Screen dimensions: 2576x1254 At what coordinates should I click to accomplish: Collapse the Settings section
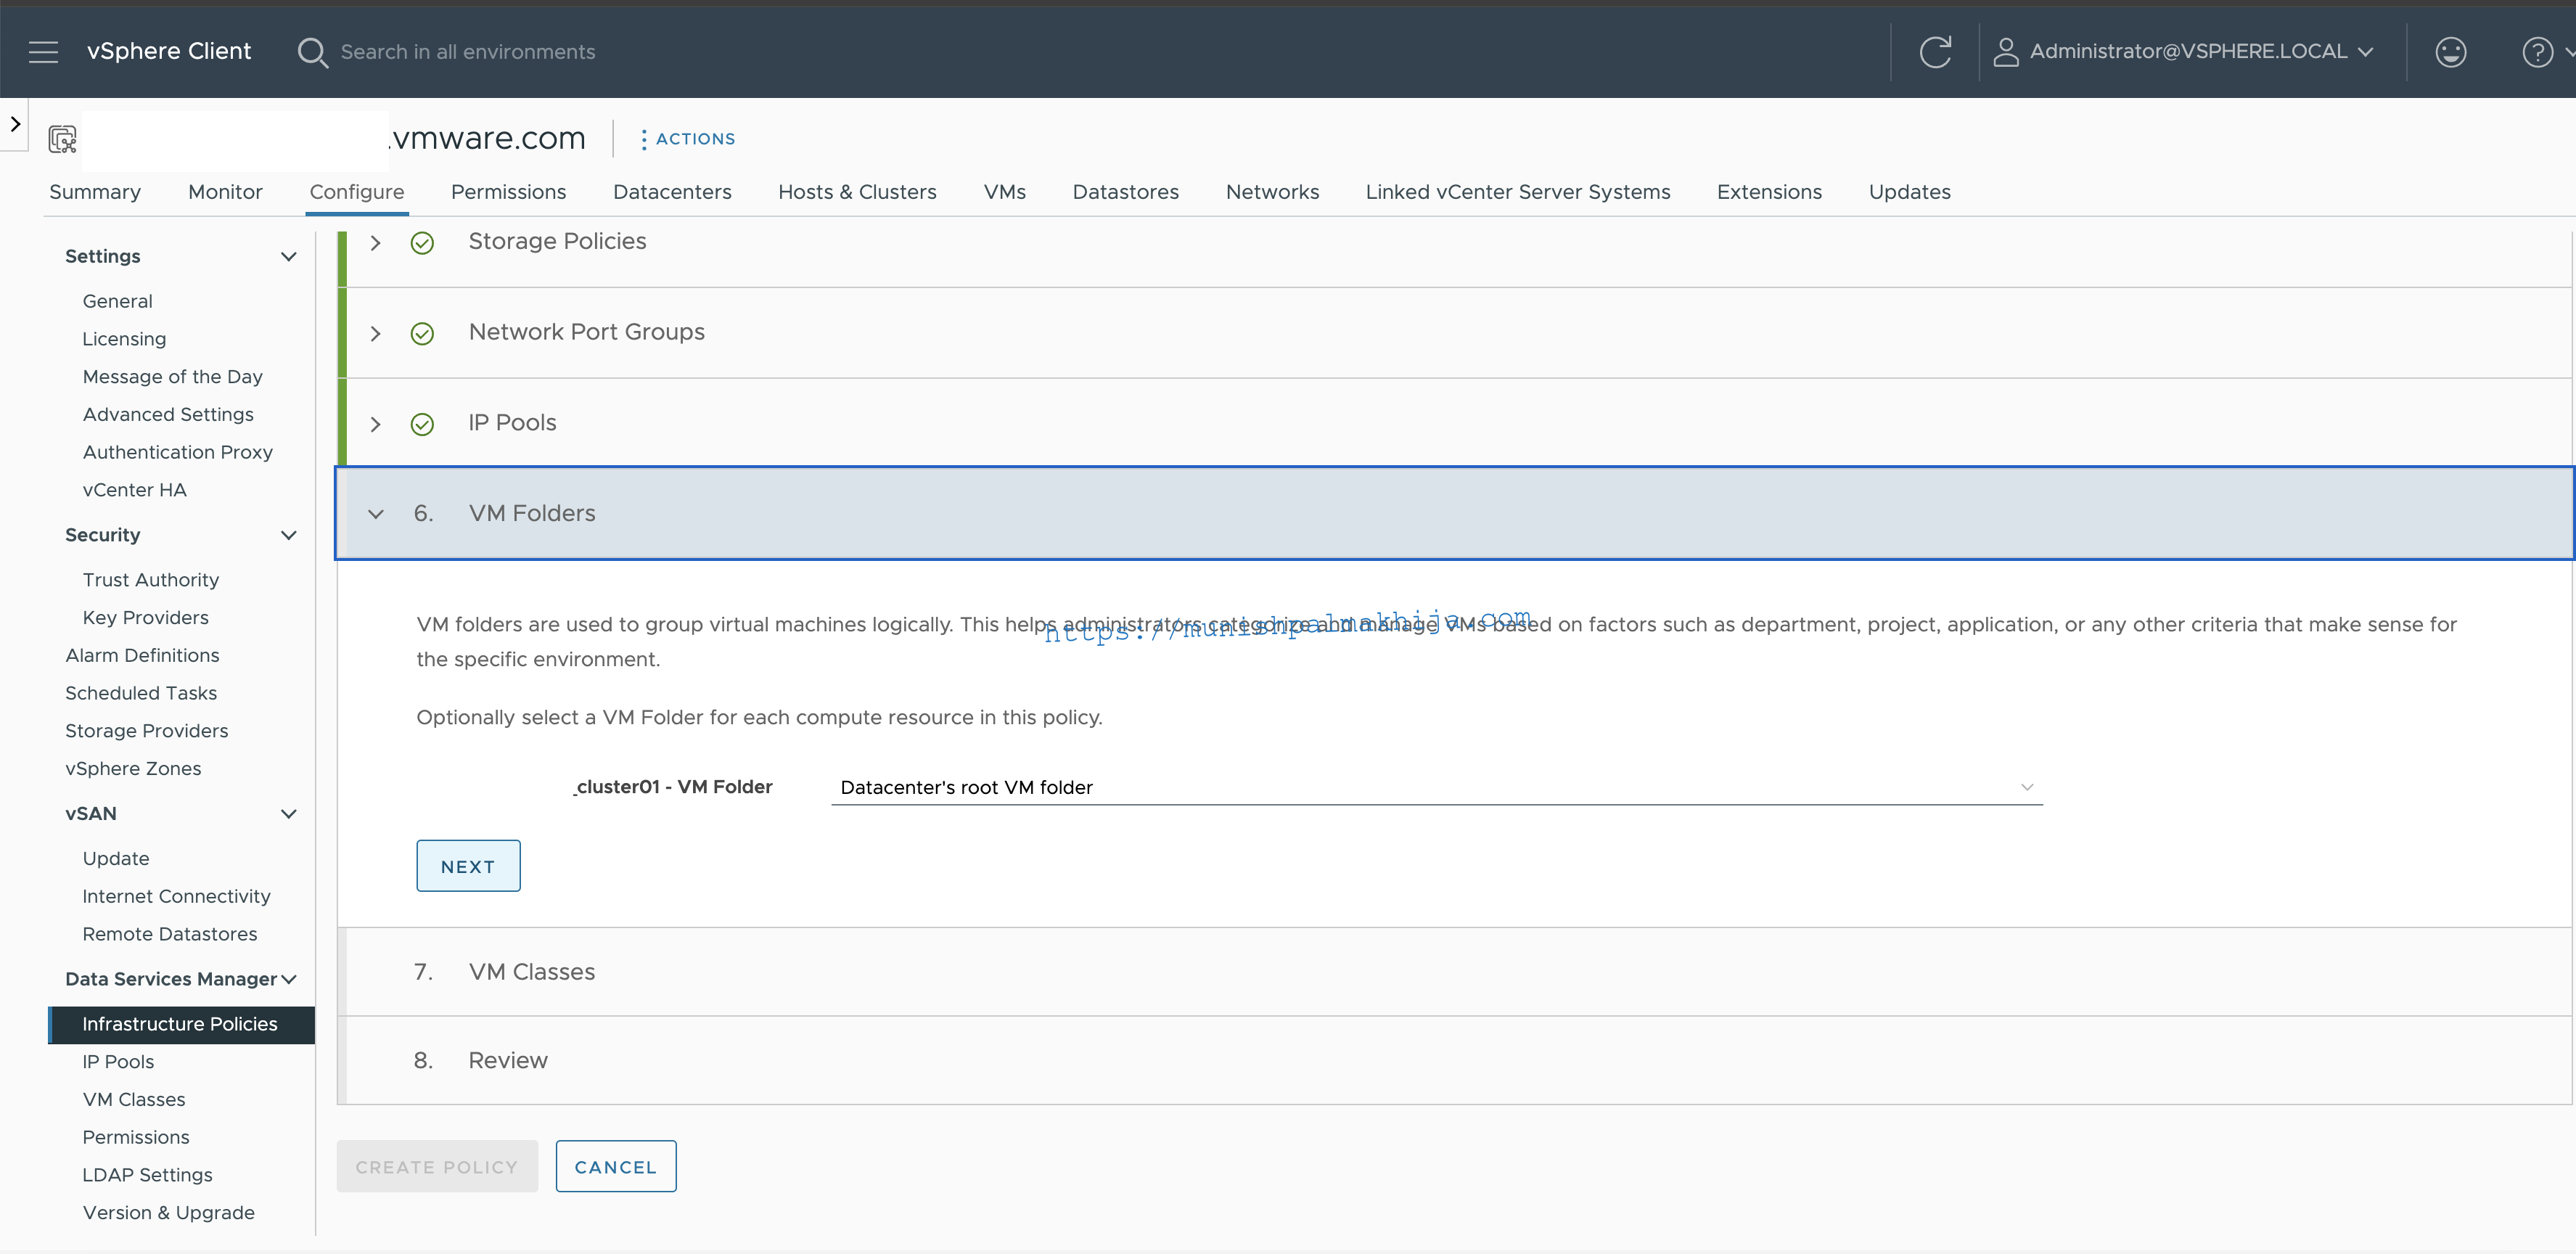pyautogui.click(x=289, y=257)
